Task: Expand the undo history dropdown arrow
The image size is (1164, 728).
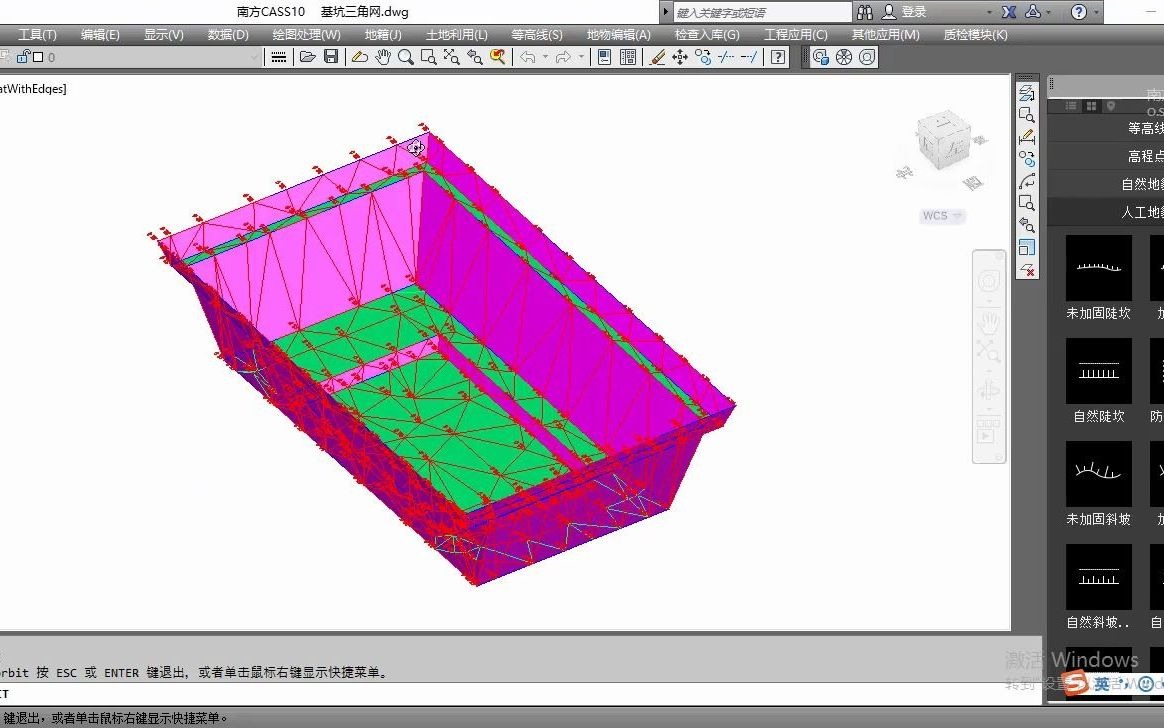Action: [x=545, y=57]
